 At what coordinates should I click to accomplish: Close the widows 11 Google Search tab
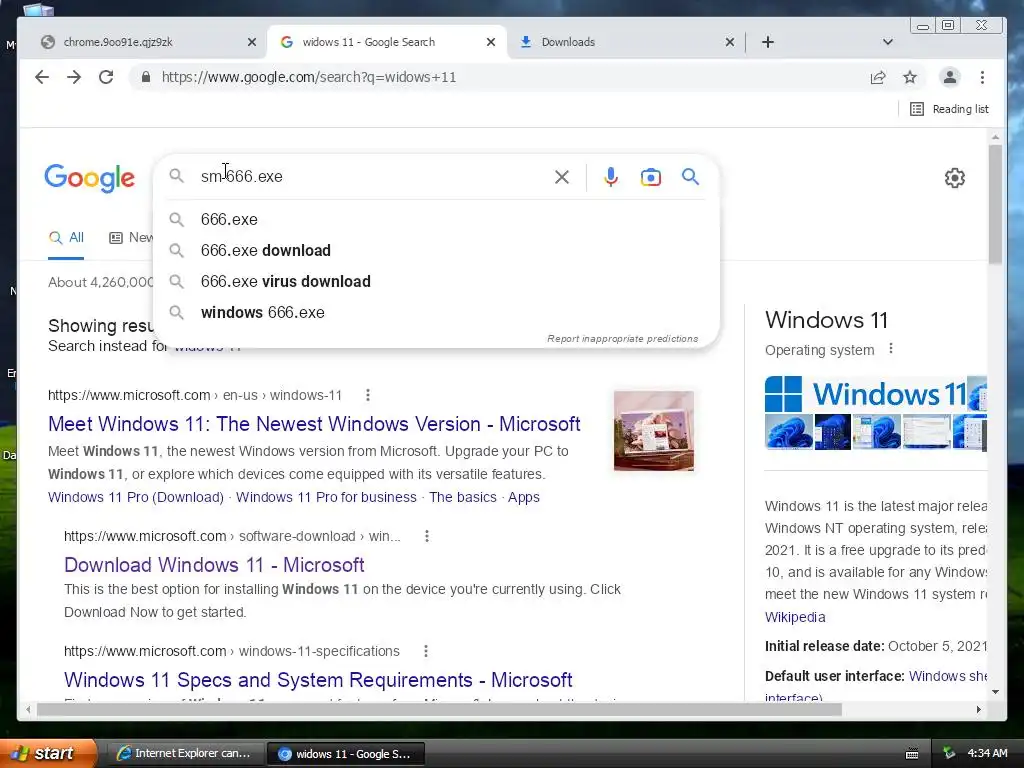click(x=491, y=42)
